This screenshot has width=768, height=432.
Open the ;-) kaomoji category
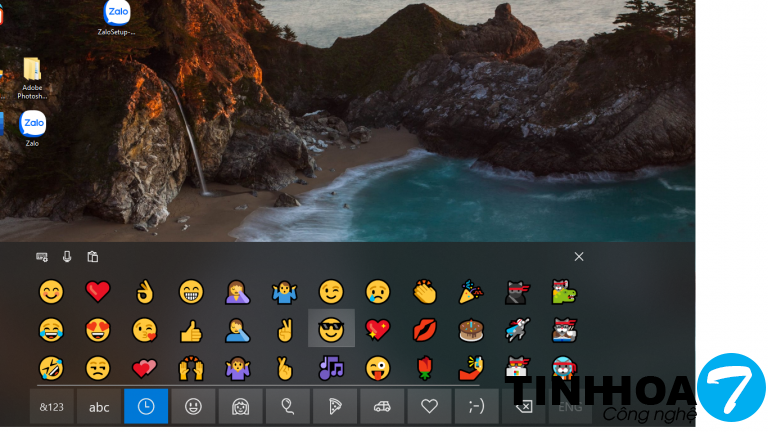pyautogui.click(x=475, y=407)
